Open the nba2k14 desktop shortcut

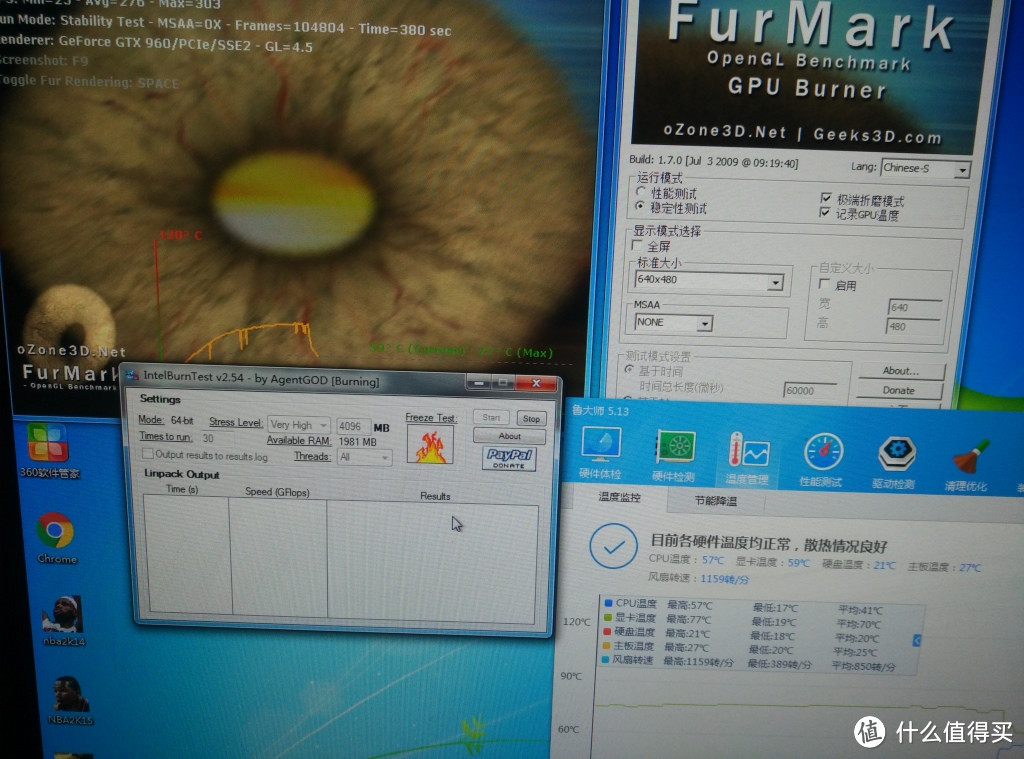[x=63, y=619]
